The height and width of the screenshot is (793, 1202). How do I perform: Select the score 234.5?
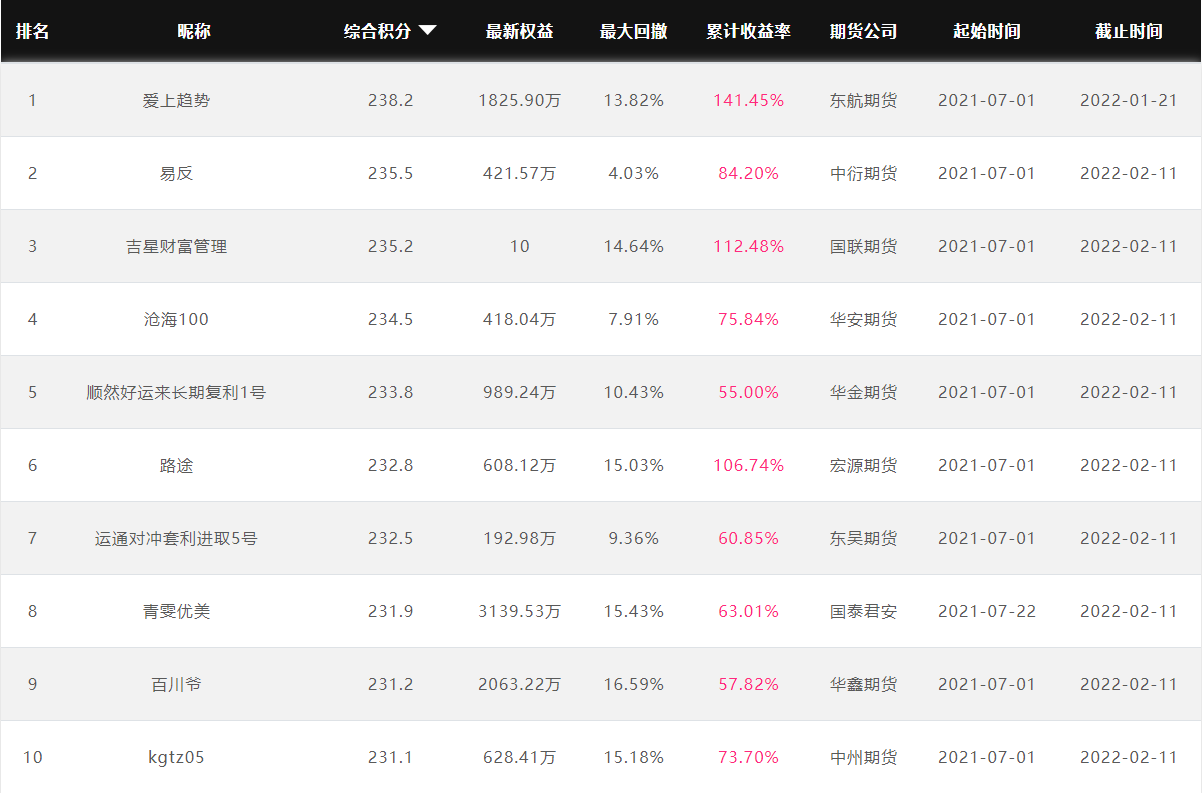[x=390, y=319]
